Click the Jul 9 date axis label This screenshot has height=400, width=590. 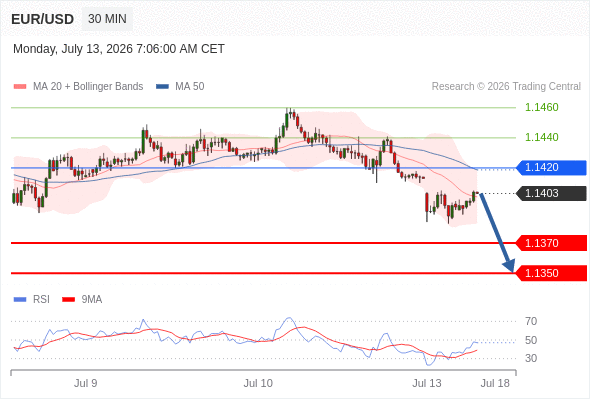(x=85, y=383)
